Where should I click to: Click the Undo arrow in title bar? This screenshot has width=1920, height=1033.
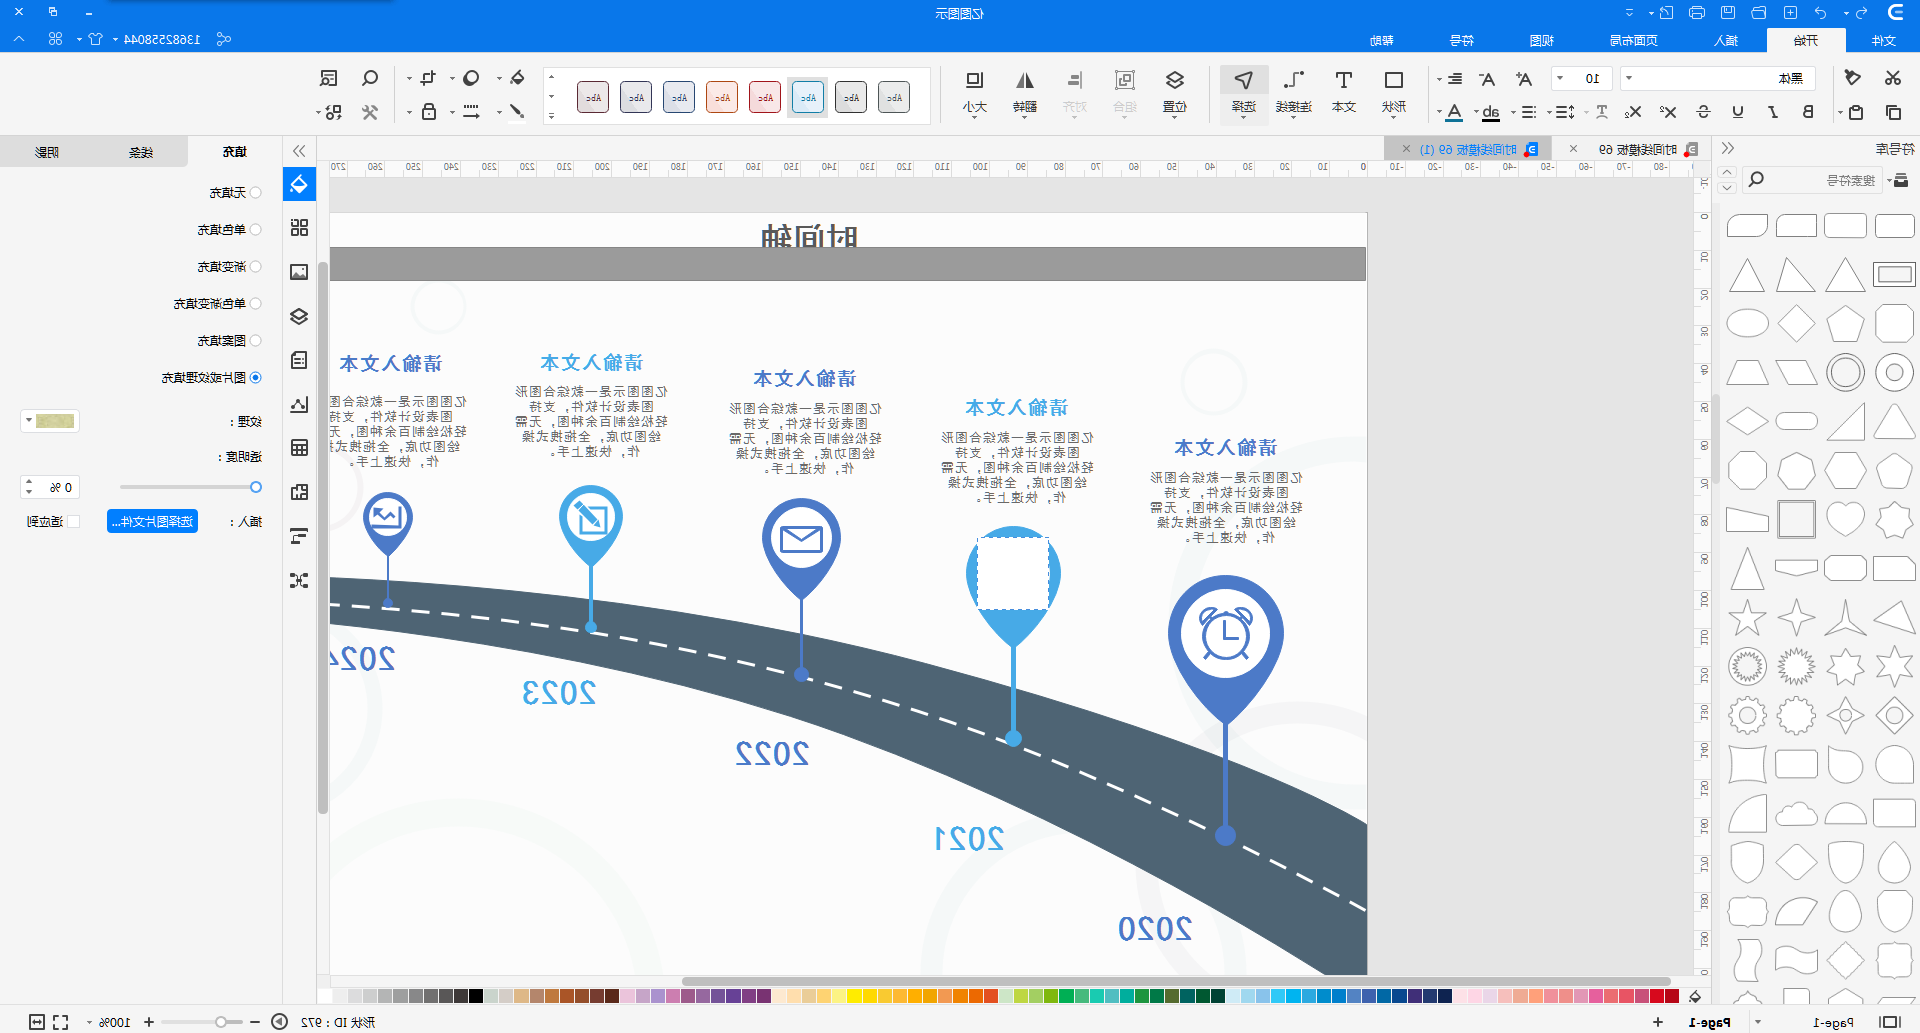[1820, 13]
